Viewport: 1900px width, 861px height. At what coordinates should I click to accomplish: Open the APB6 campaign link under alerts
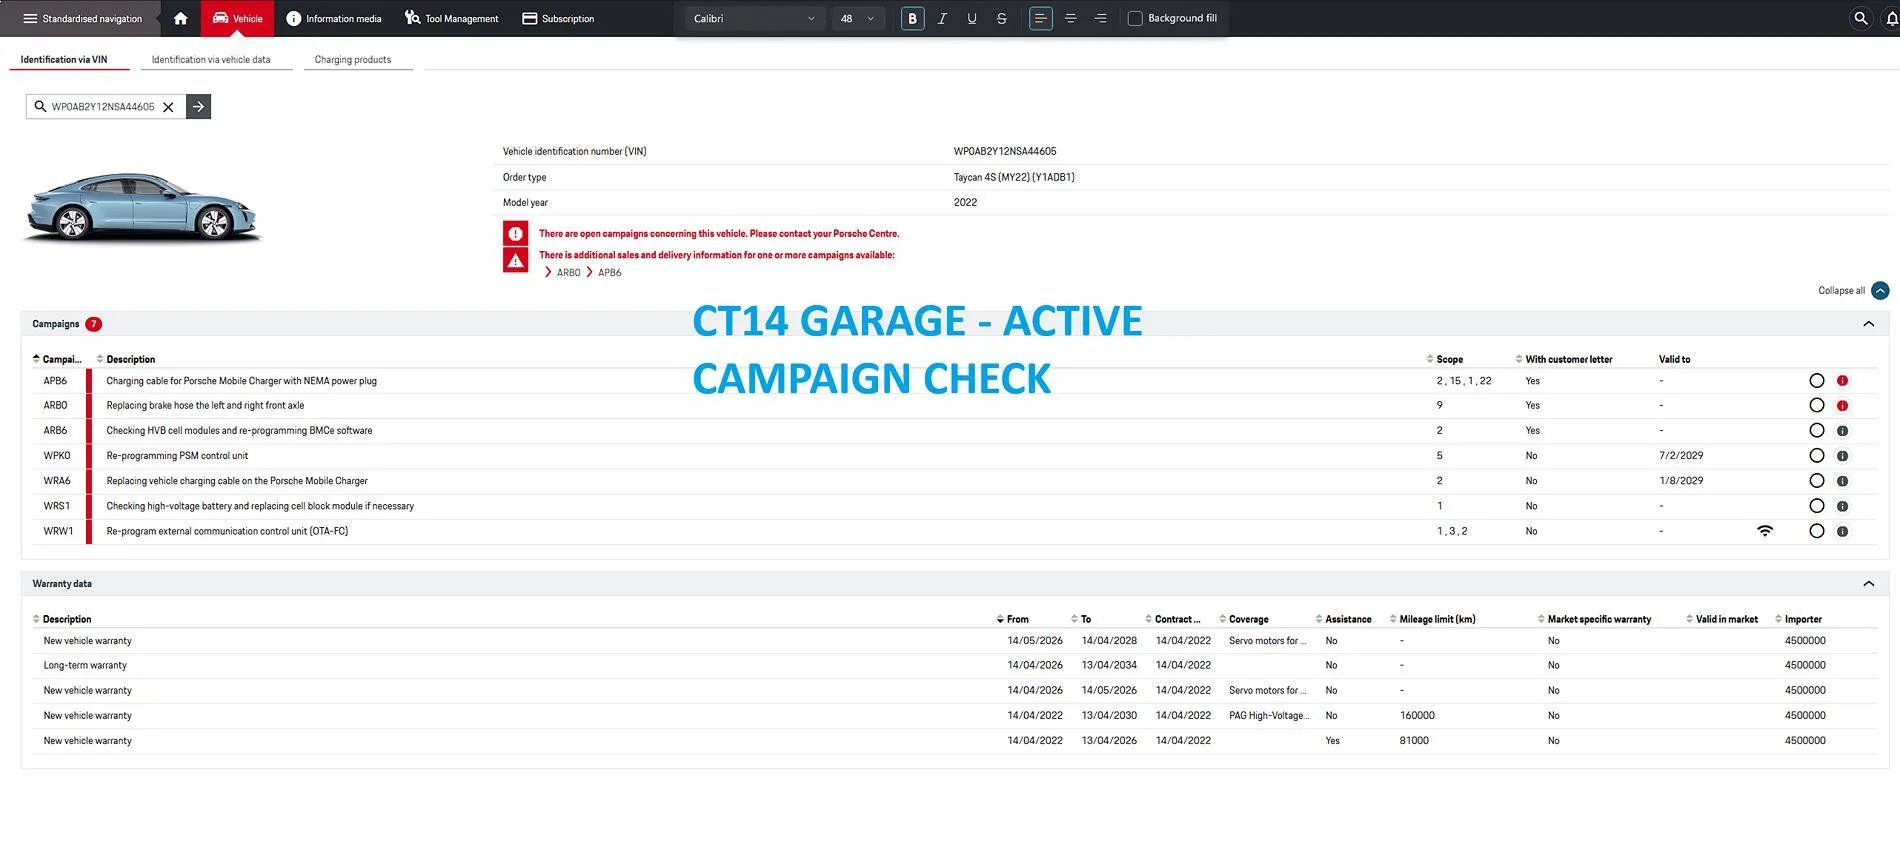[610, 273]
